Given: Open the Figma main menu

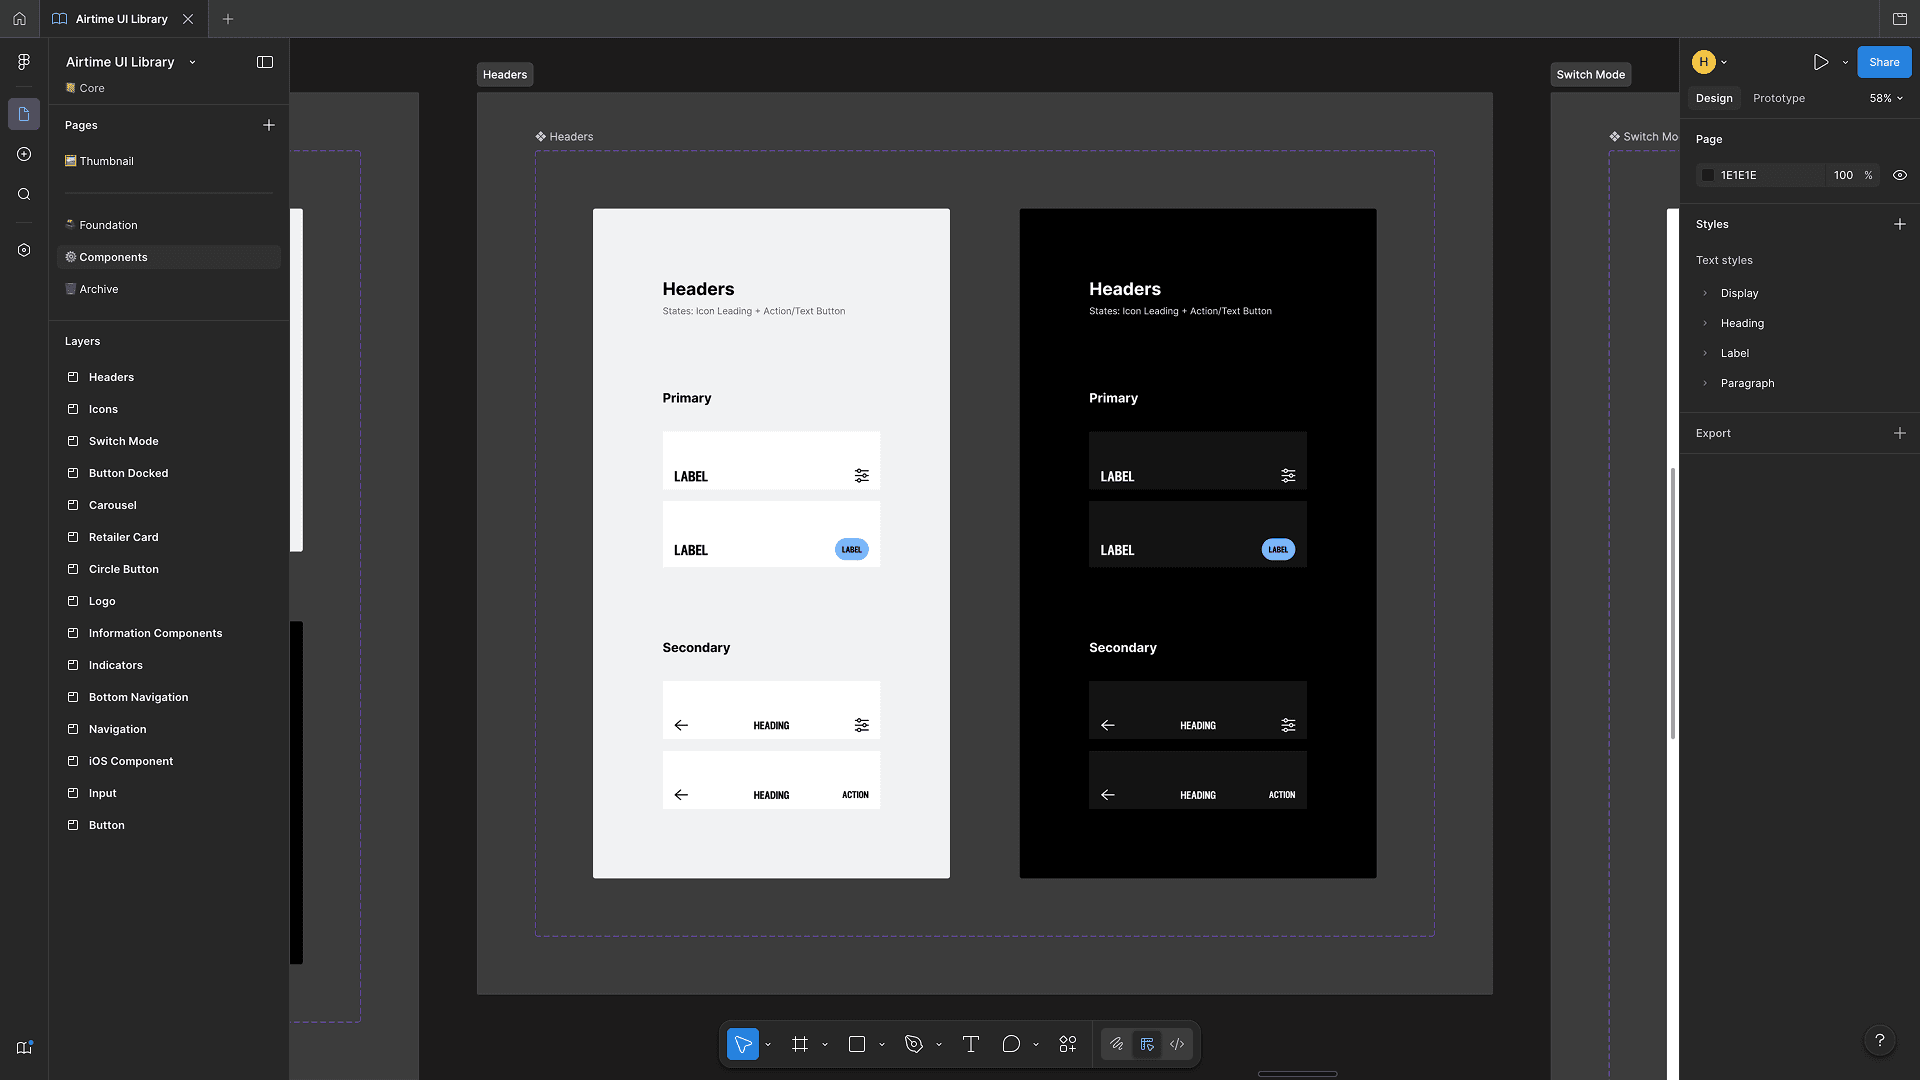Looking at the screenshot, I should tap(23, 62).
